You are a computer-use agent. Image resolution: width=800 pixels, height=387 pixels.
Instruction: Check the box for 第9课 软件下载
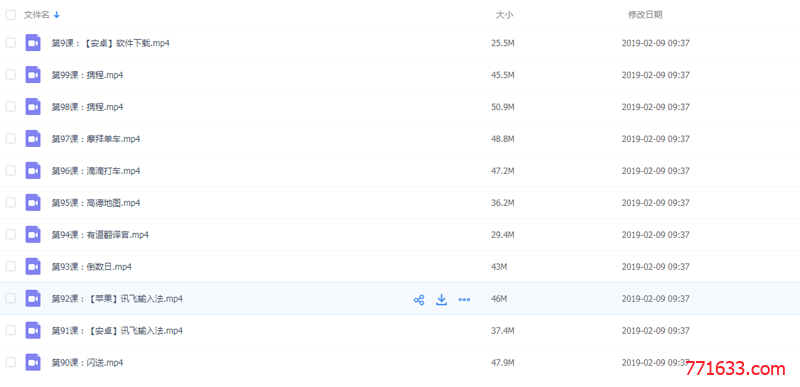click(x=11, y=43)
